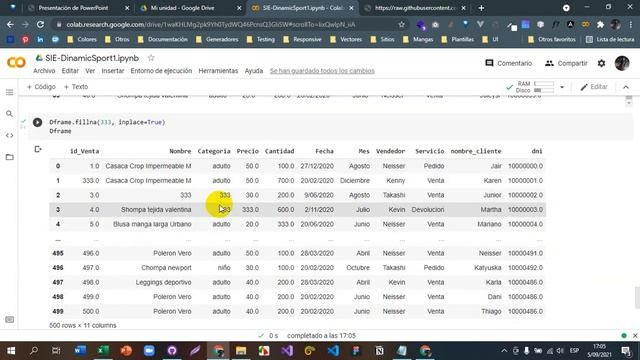Open PowerPoint from the taskbar
The height and width of the screenshot is (360, 640).
point(126,351)
